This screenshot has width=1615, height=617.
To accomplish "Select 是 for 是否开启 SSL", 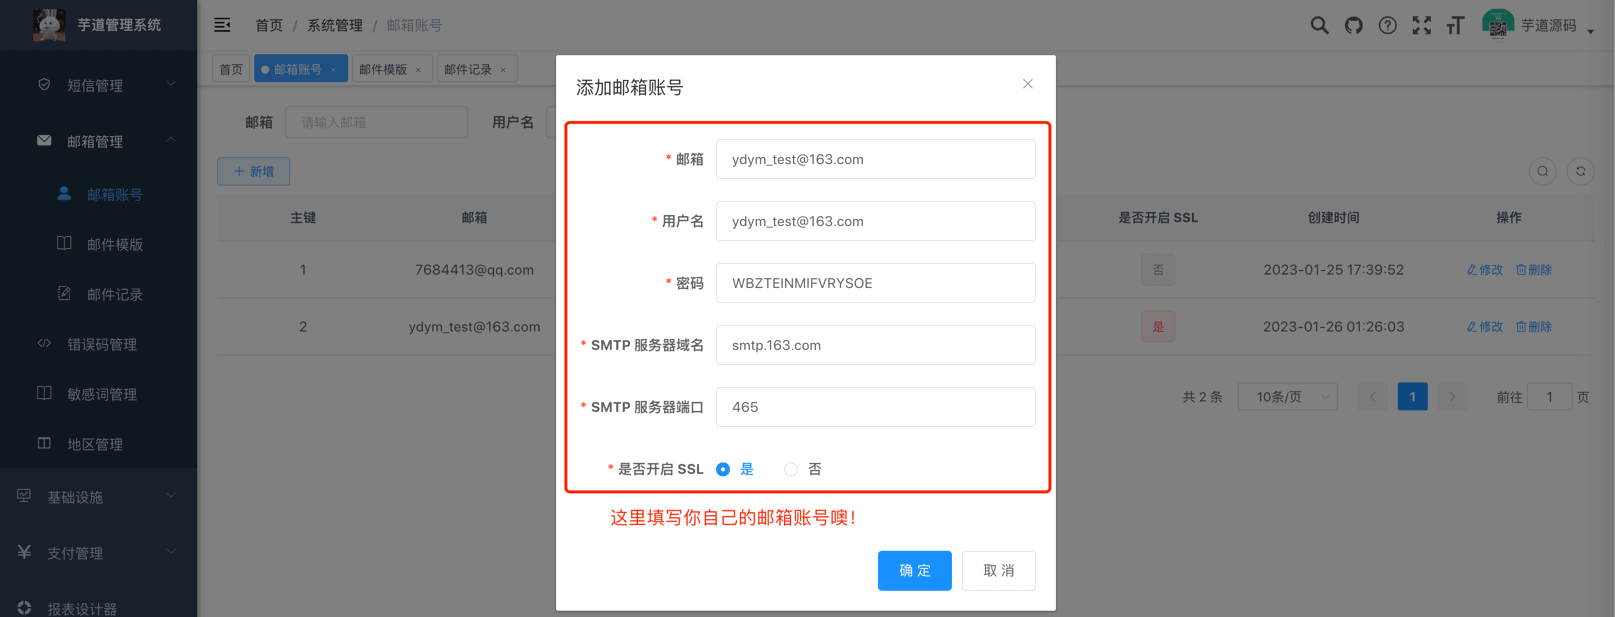I will click(723, 469).
